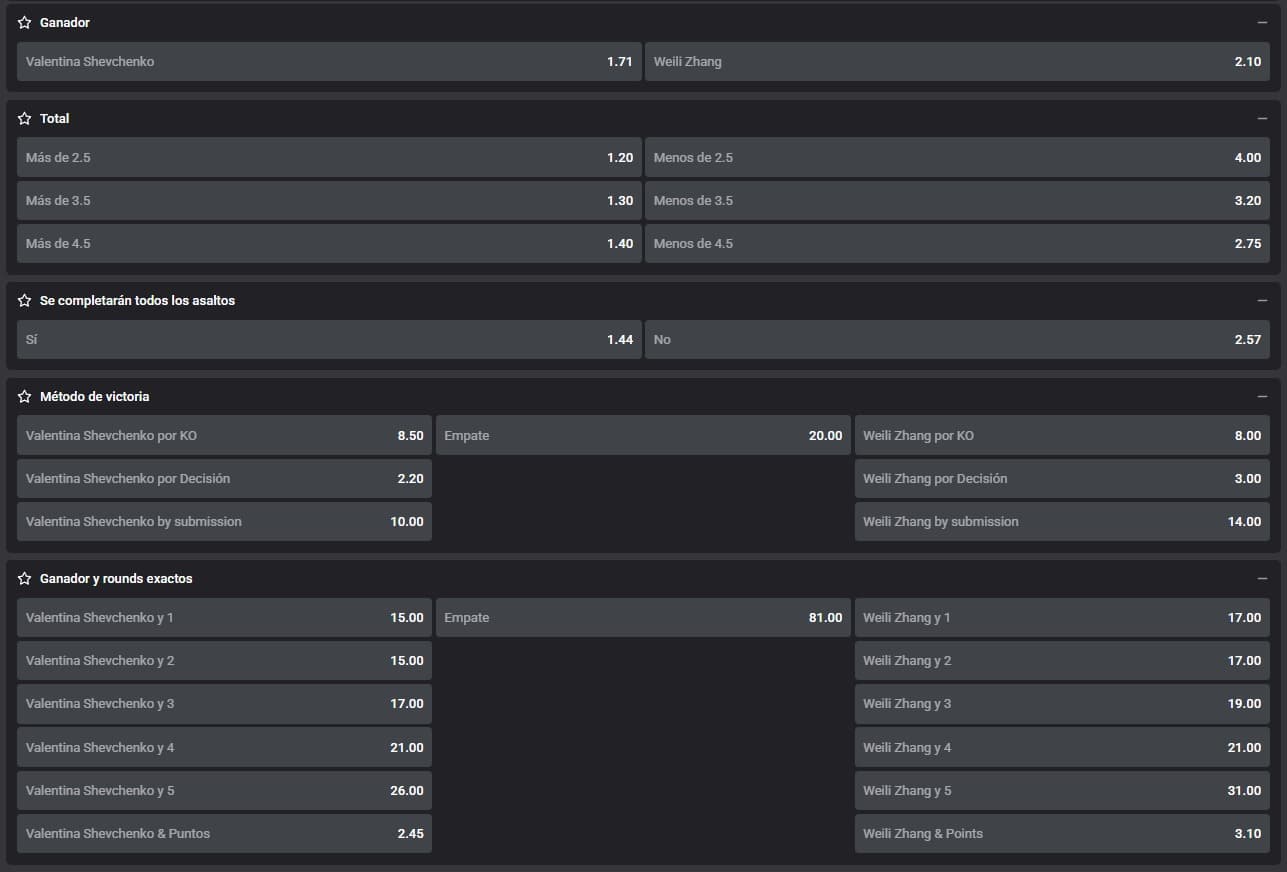Viewport: 1287px width, 872px height.
Task: Select Empate at 20.00 in Método de victoria
Action: tap(643, 435)
